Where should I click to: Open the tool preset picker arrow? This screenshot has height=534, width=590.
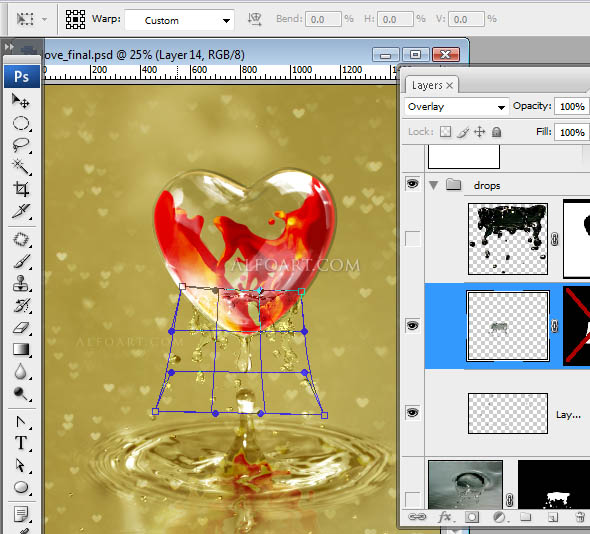click(44, 19)
